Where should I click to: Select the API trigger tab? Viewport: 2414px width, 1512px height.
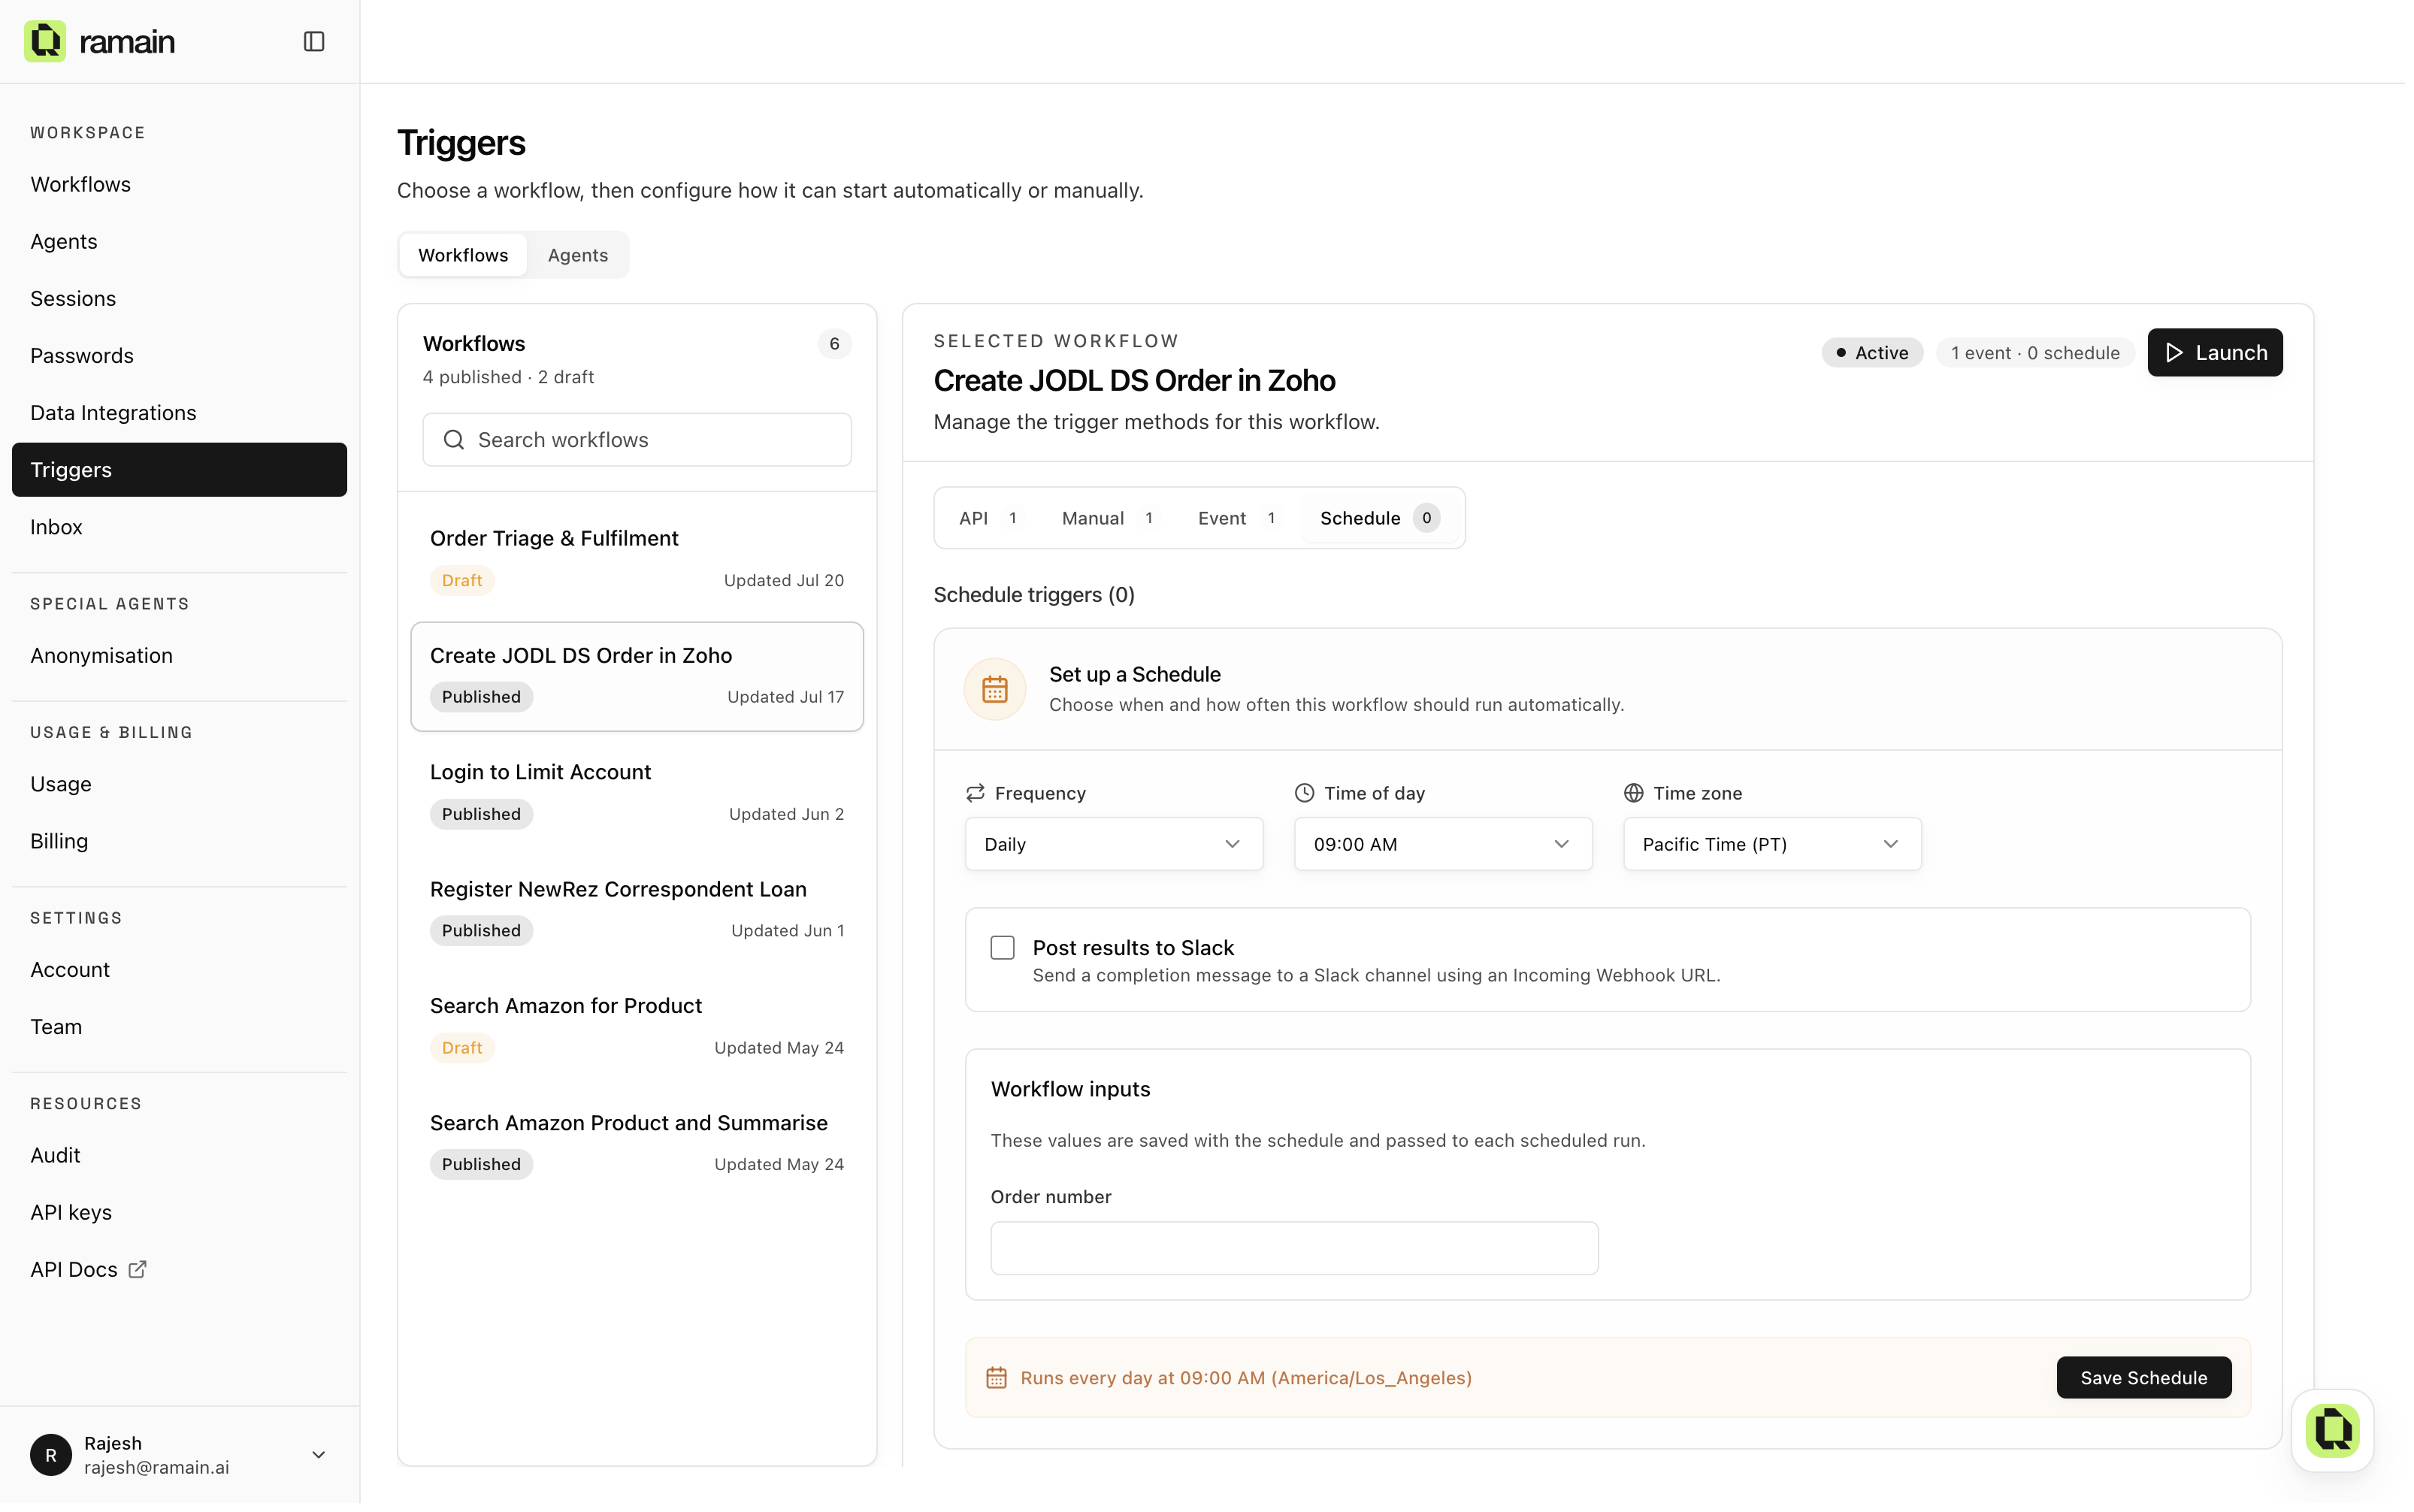point(990,519)
